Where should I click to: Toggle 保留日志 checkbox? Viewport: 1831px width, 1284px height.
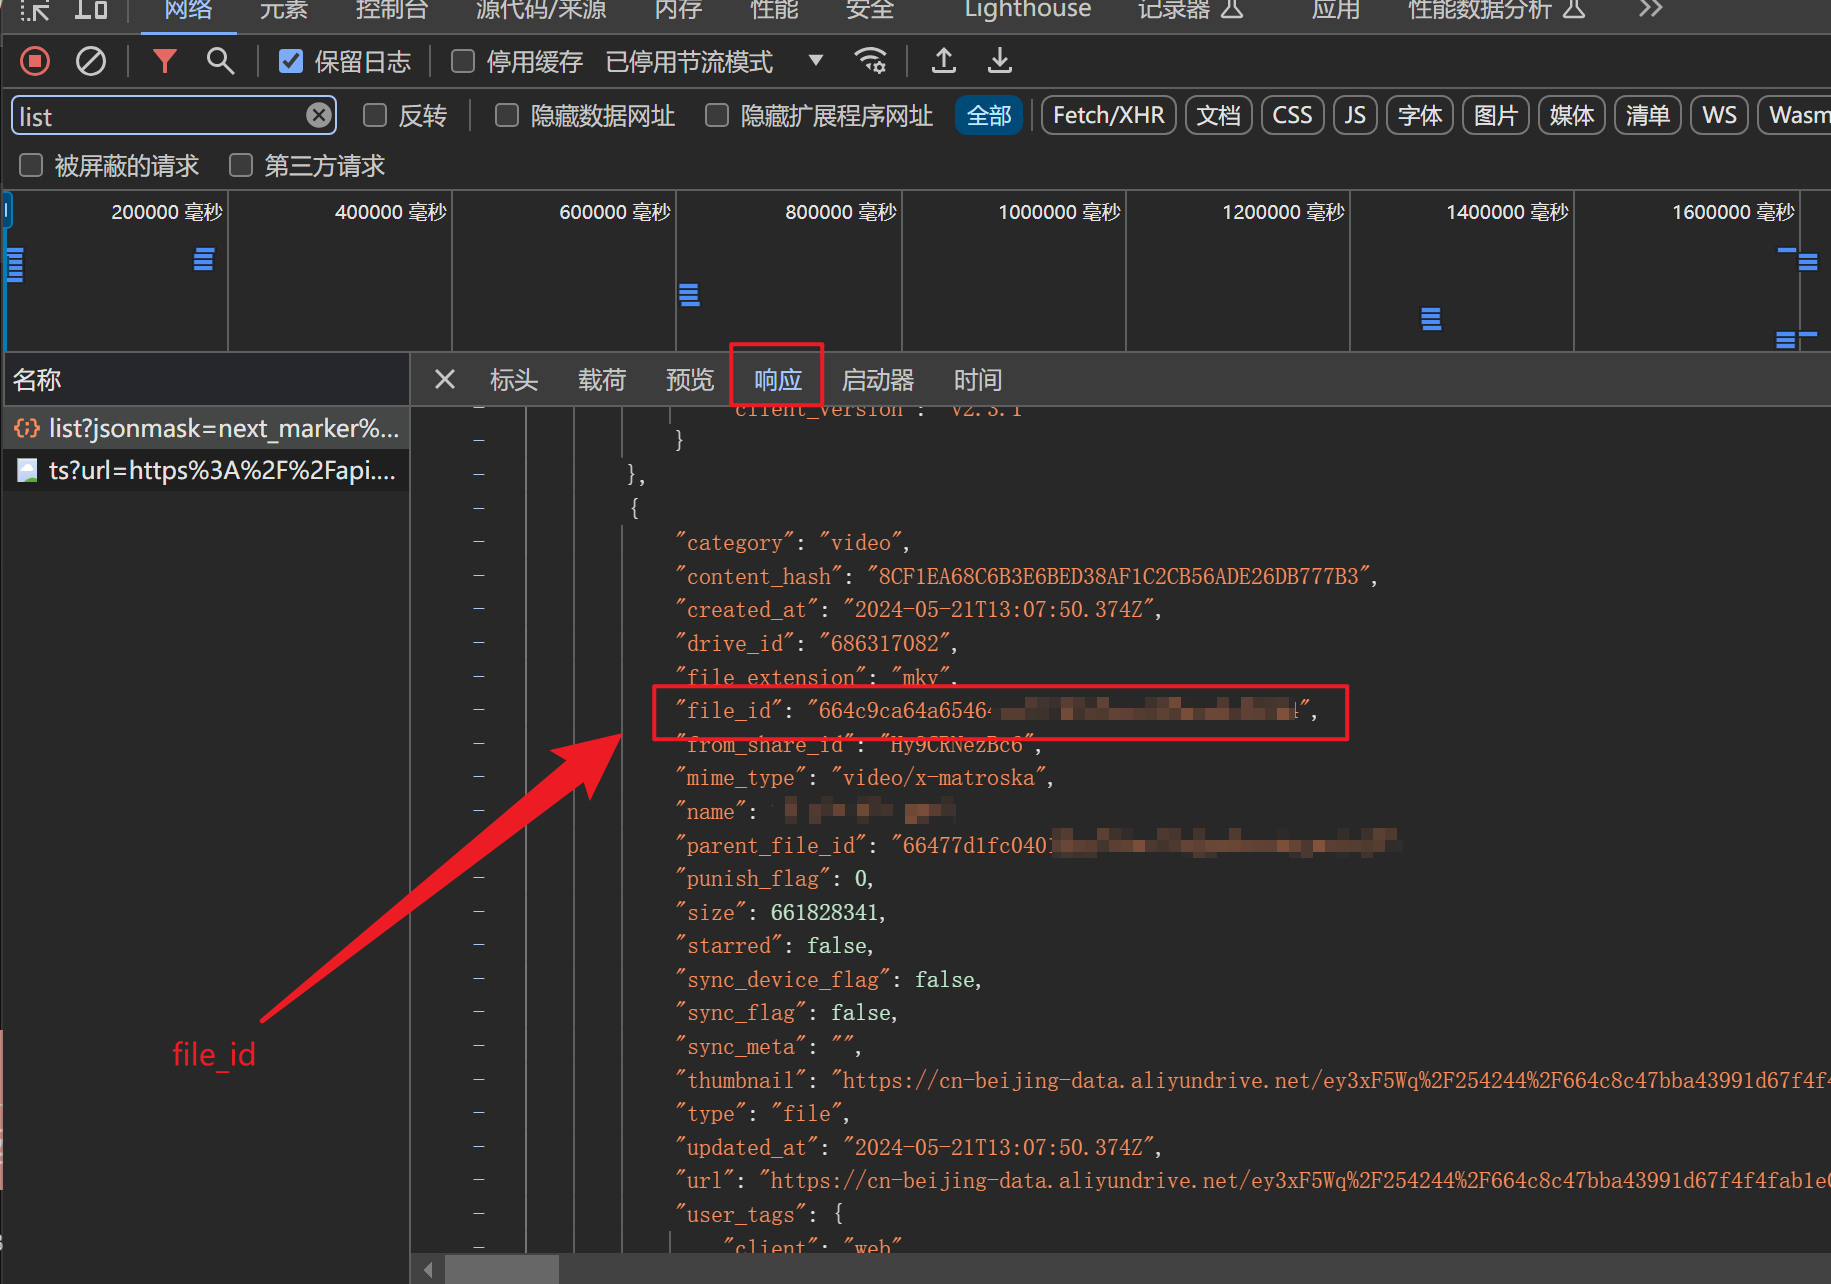pos(291,62)
